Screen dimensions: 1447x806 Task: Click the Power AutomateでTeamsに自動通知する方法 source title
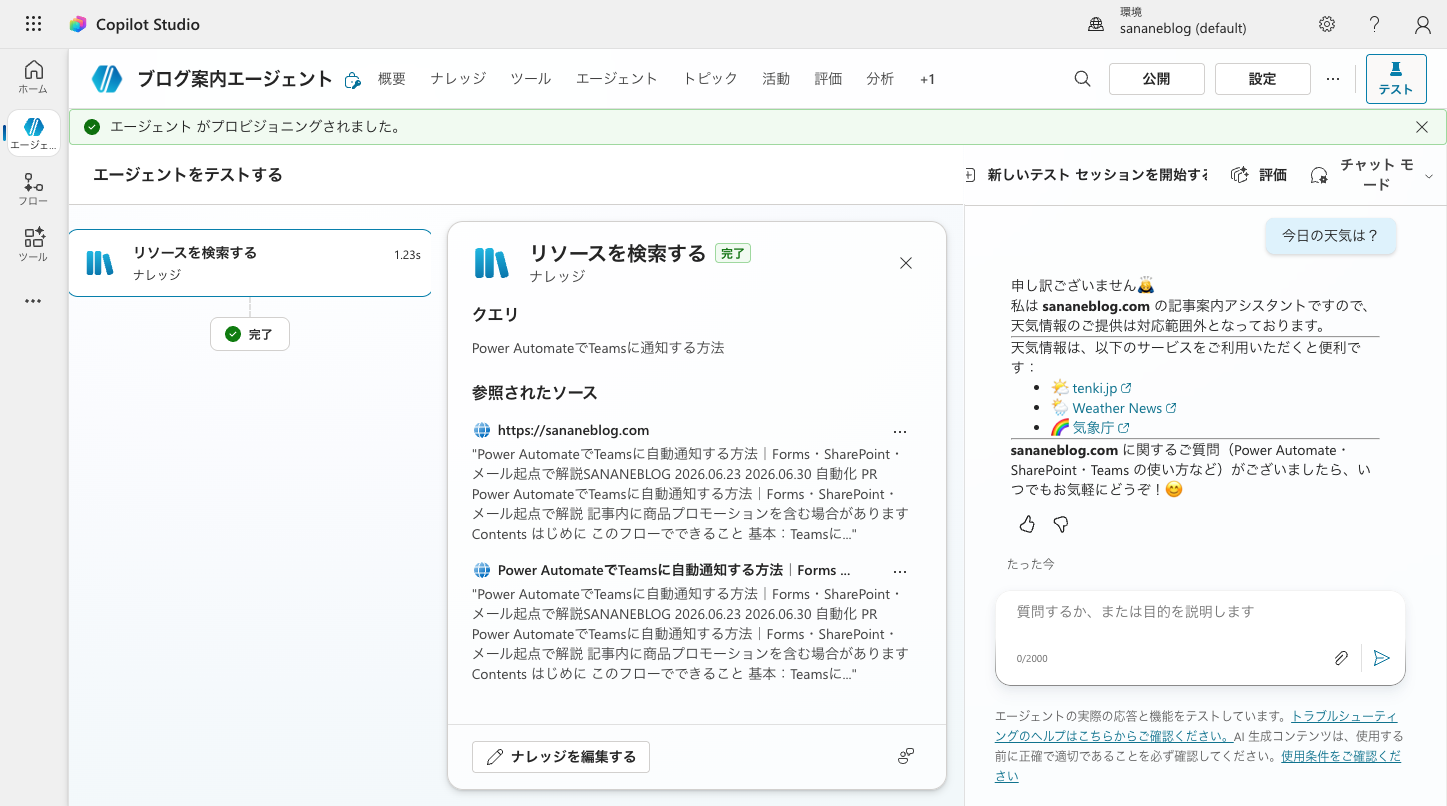[674, 571]
